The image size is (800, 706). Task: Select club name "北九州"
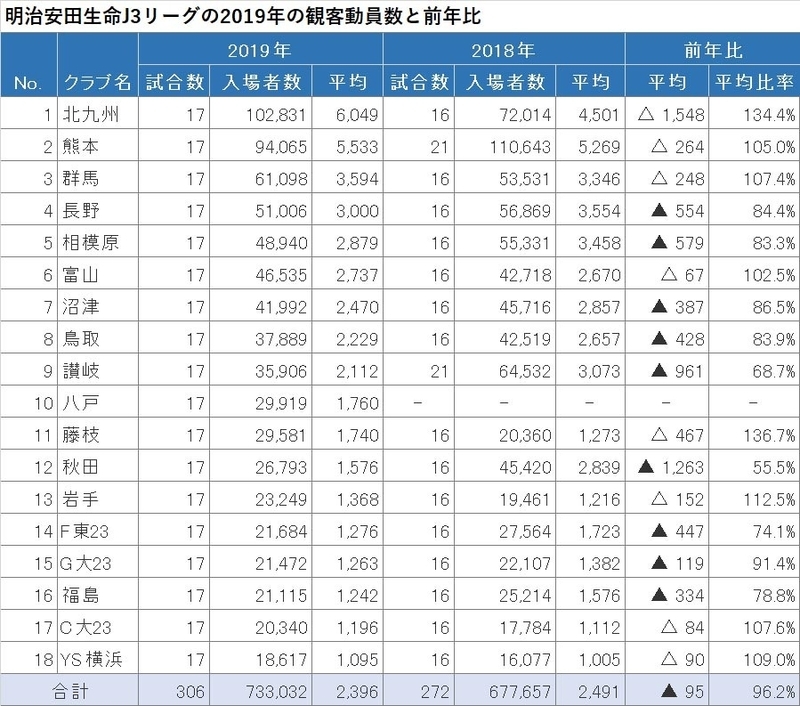(91, 114)
